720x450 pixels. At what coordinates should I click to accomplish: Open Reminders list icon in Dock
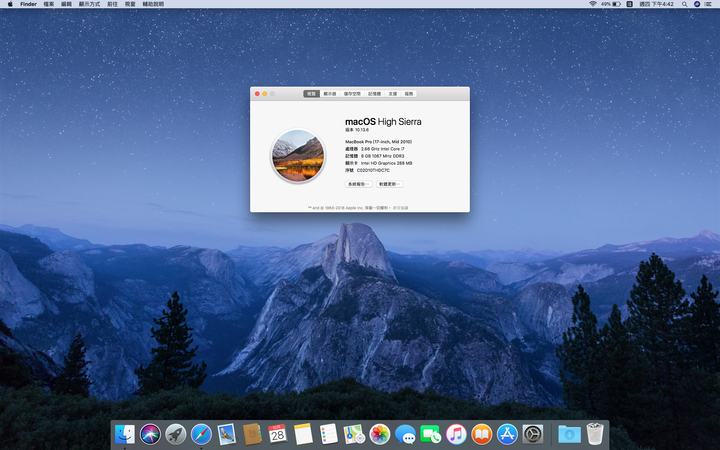click(x=329, y=434)
